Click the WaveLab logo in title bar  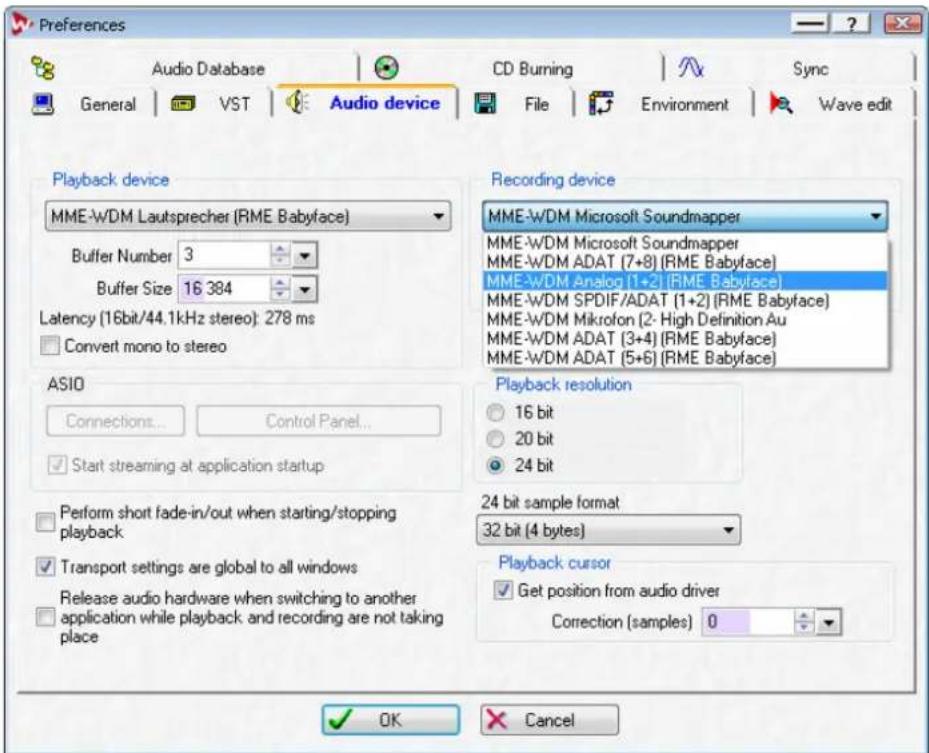tap(21, 25)
